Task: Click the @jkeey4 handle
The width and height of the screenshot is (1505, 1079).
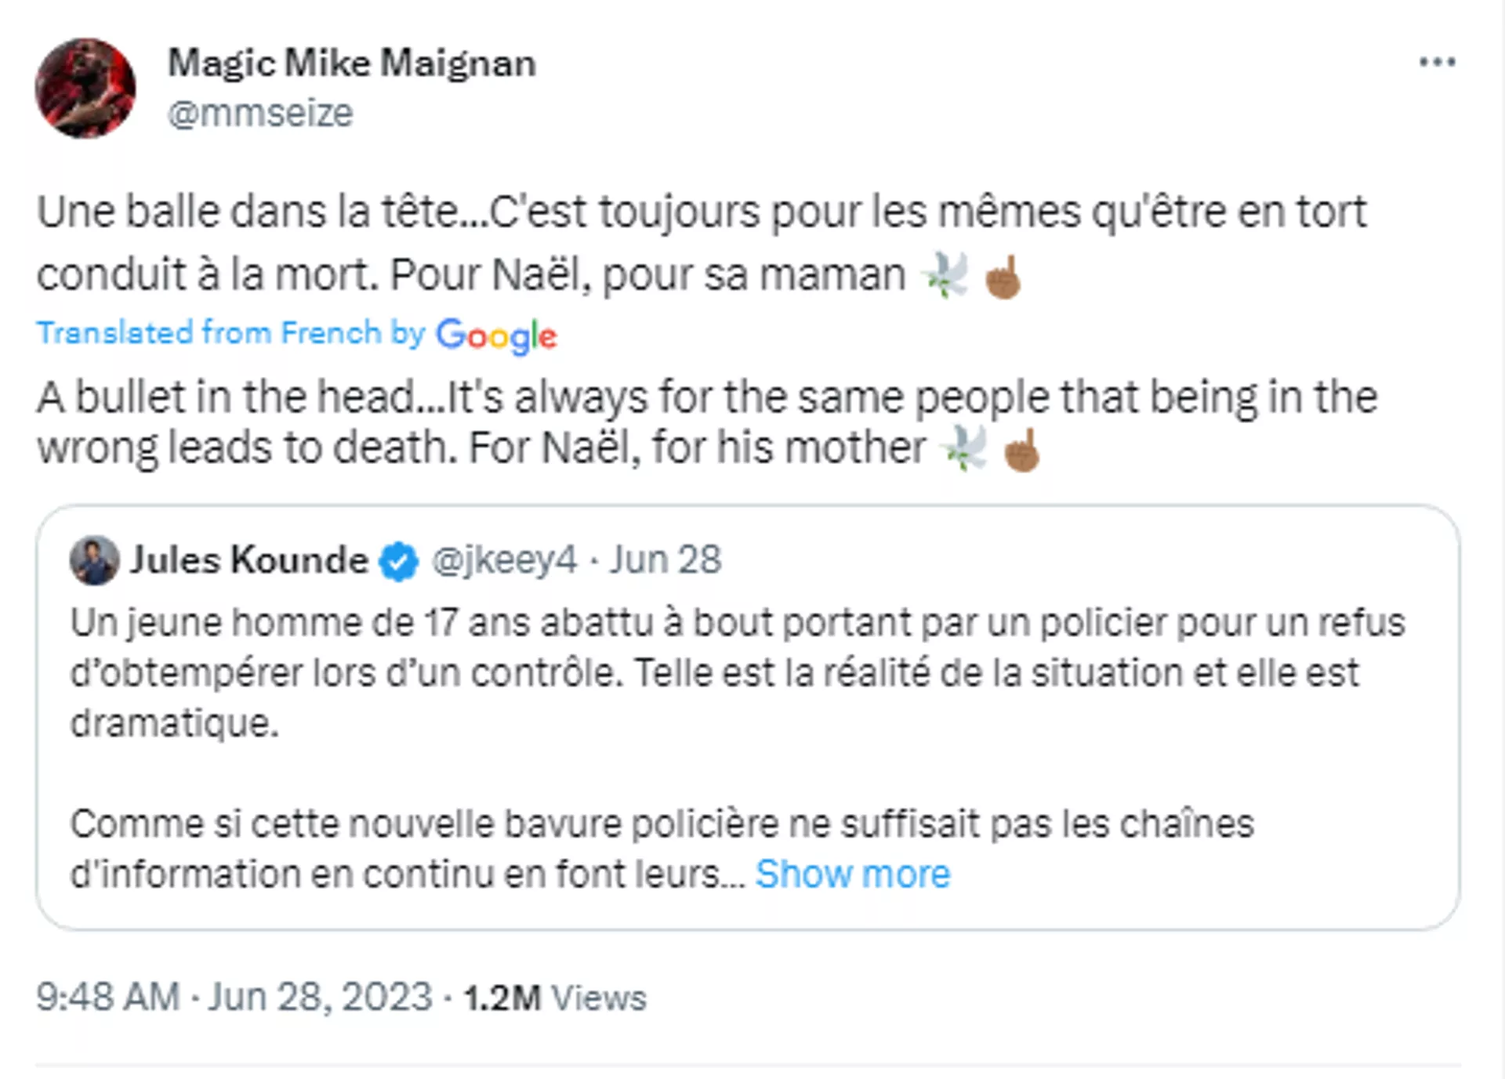Action: click(x=504, y=560)
